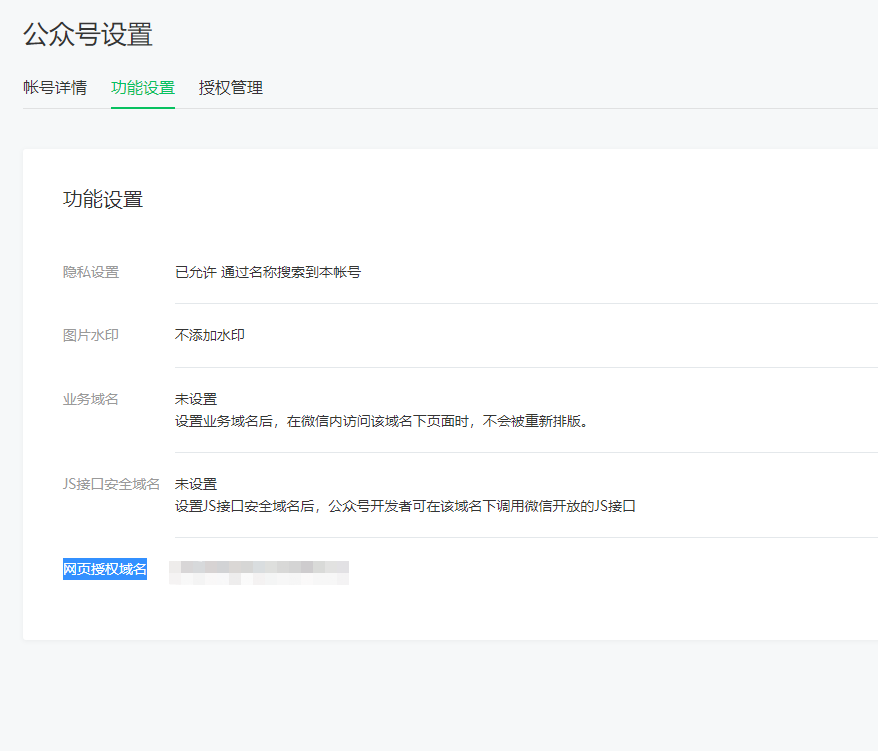This screenshot has width=878, height=751.
Task: Click the 公众号设置 page title
Action: pos(88,35)
